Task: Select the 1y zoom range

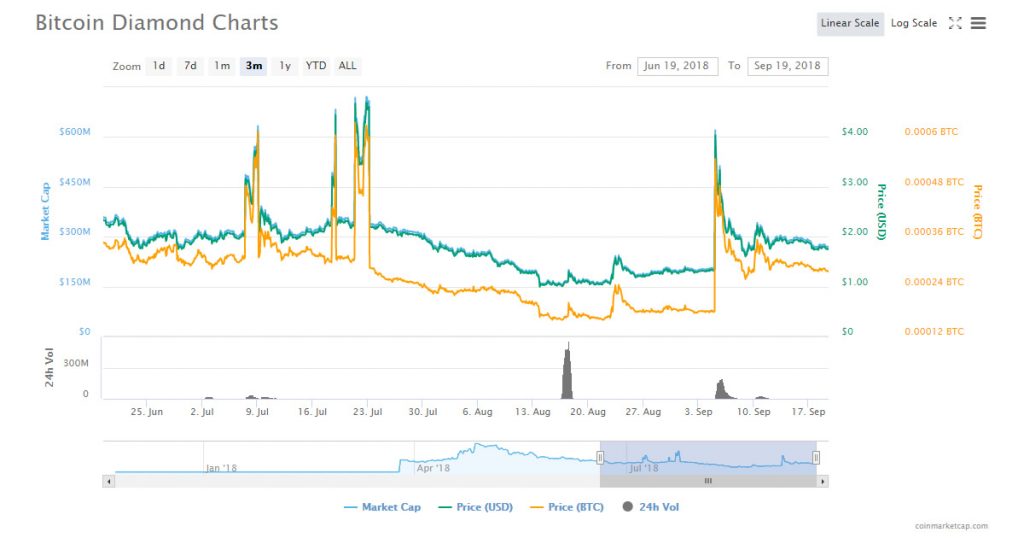Action: coord(285,66)
